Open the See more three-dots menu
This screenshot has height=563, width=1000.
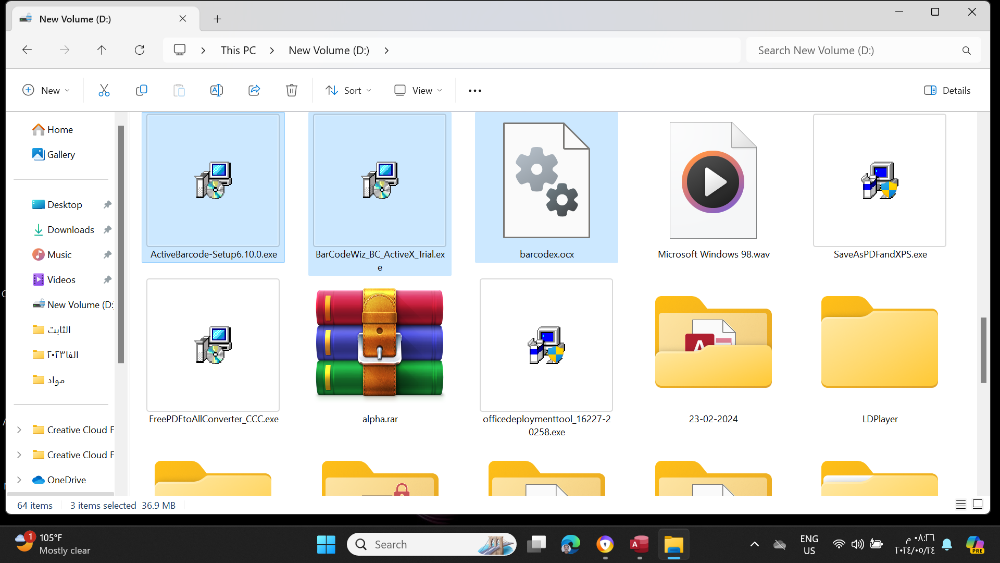point(475,91)
